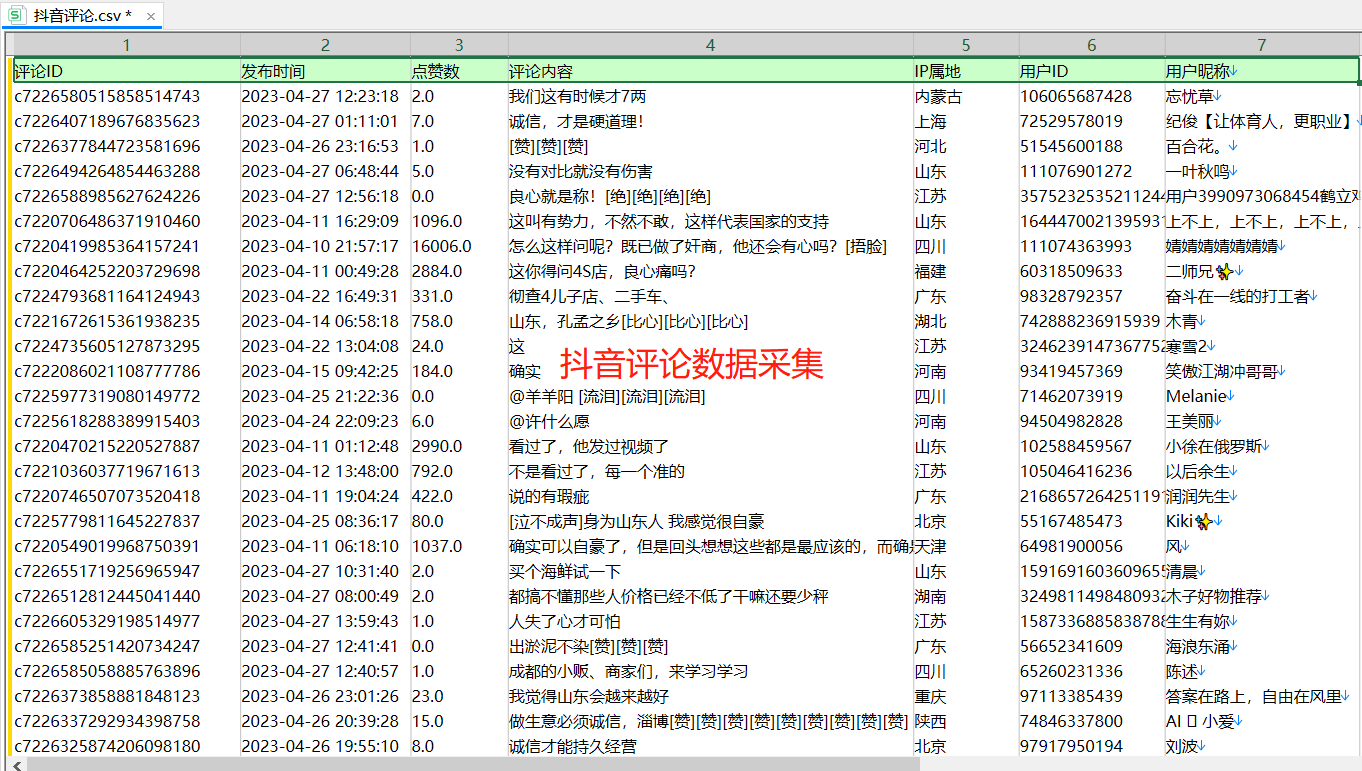Click the comment 我觉得山东会越来越好
The image size is (1362, 771).
point(589,696)
